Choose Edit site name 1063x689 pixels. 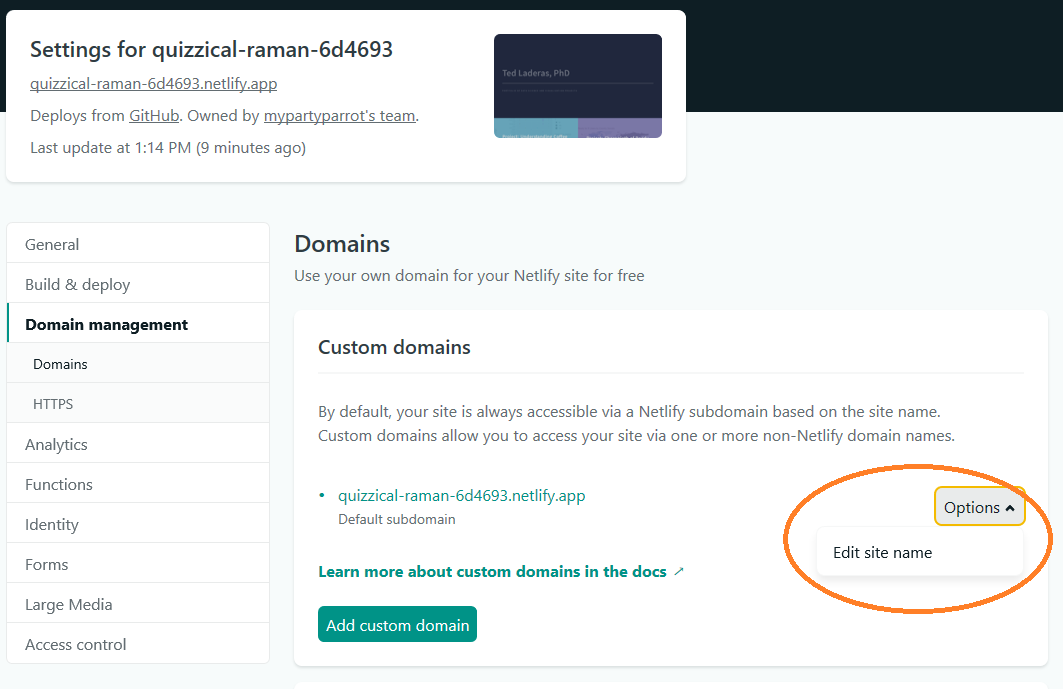pos(919,553)
